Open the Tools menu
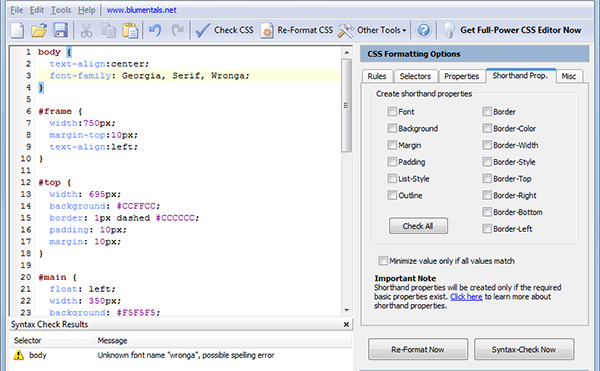The height and width of the screenshot is (371, 600). 61,10
